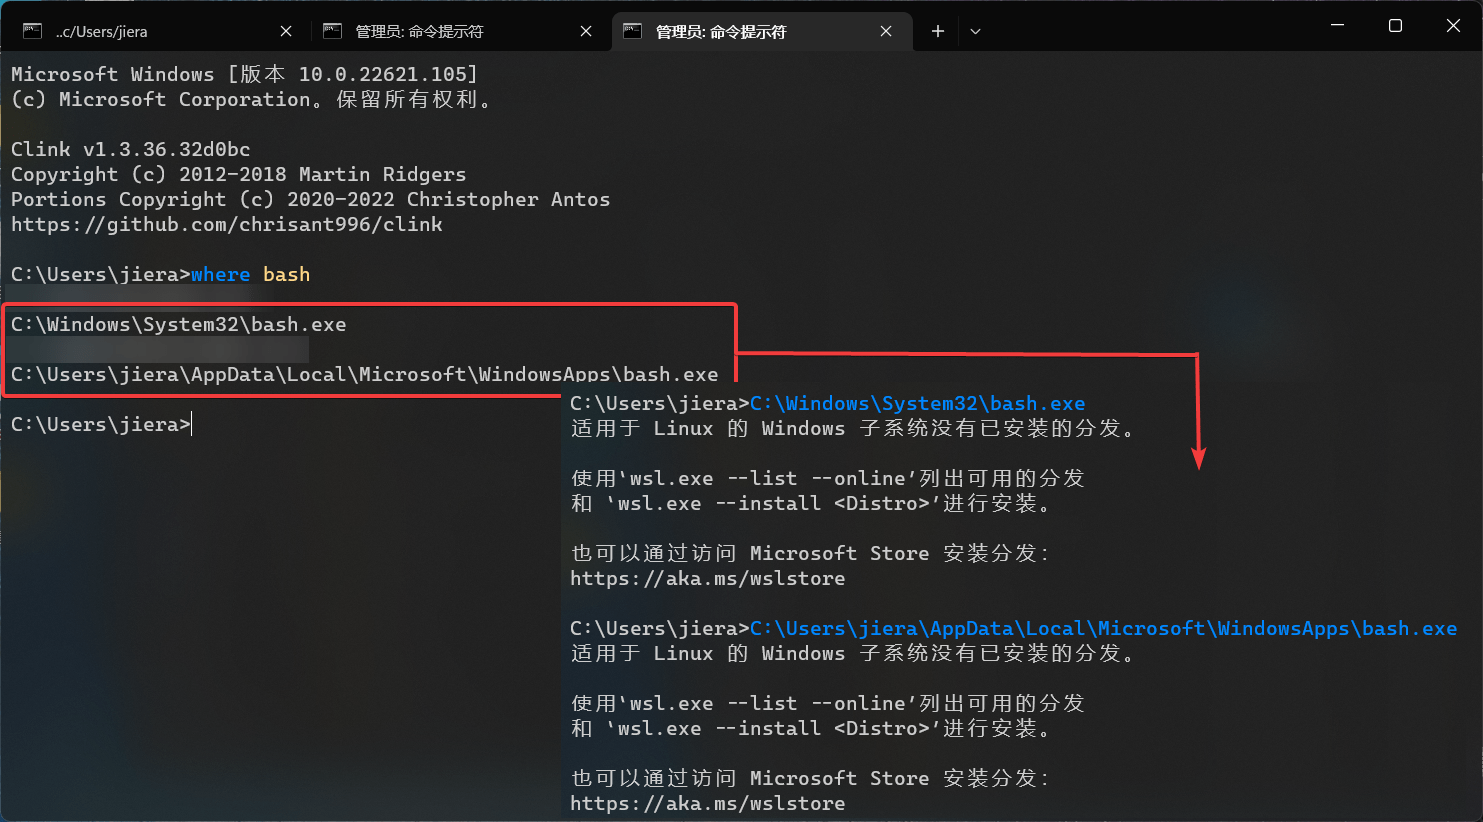
Task: Switch to the ..c/Users/jiera tab
Action: pyautogui.click(x=160, y=31)
